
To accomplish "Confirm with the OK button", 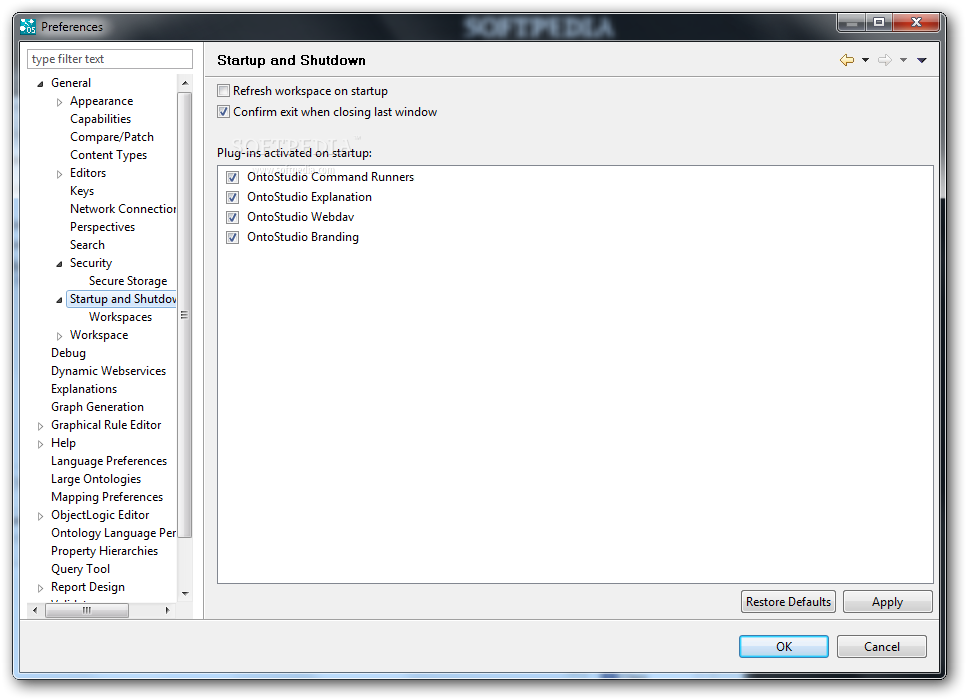I will click(784, 647).
